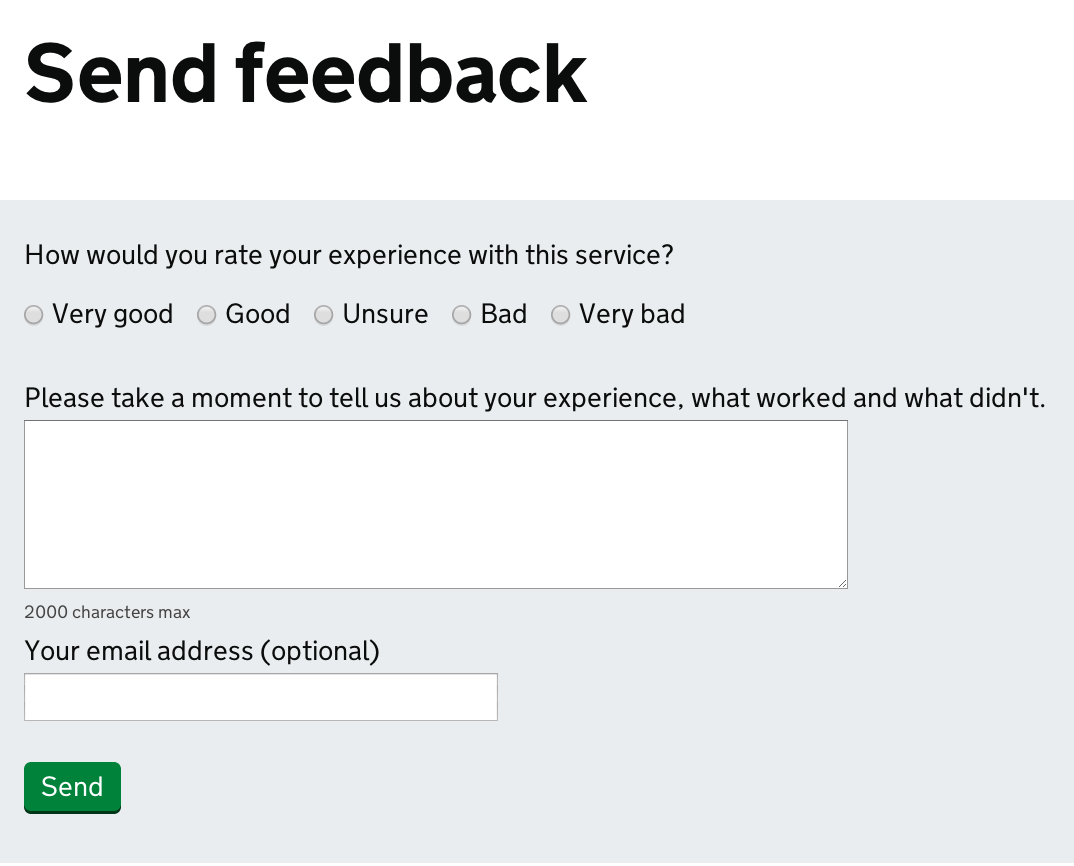Select the "Good" radio button
Viewport: 1074px width, 866px height.
point(206,315)
